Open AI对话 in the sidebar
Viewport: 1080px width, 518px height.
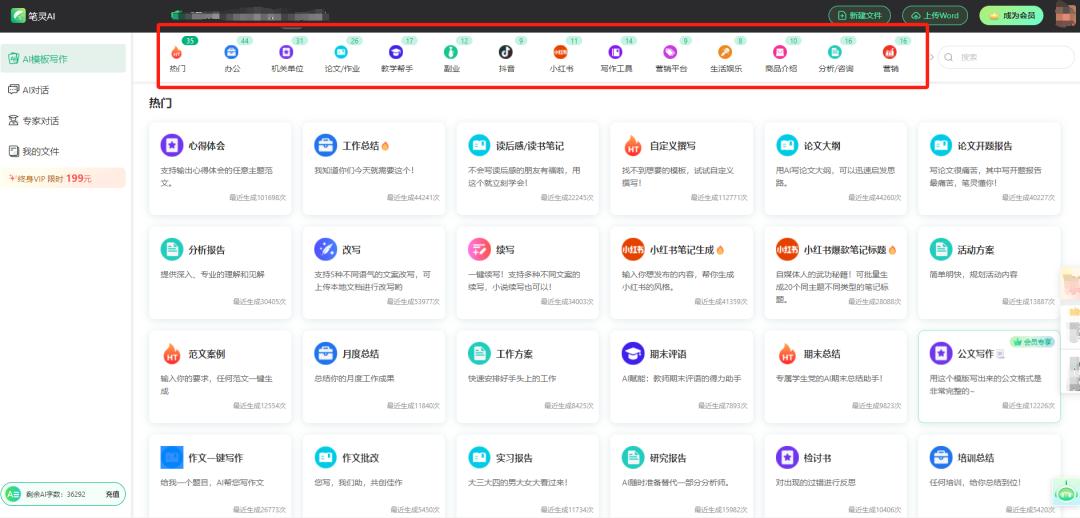point(63,90)
